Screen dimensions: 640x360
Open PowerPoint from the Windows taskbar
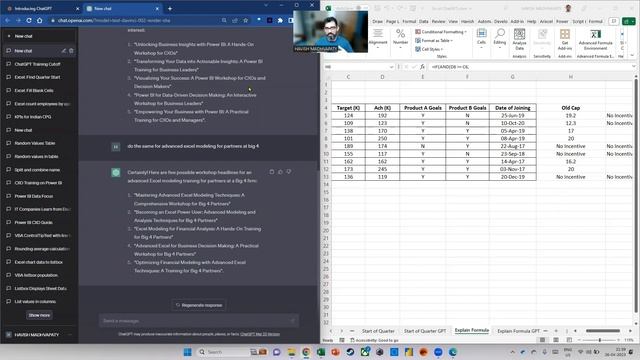tap(336, 352)
